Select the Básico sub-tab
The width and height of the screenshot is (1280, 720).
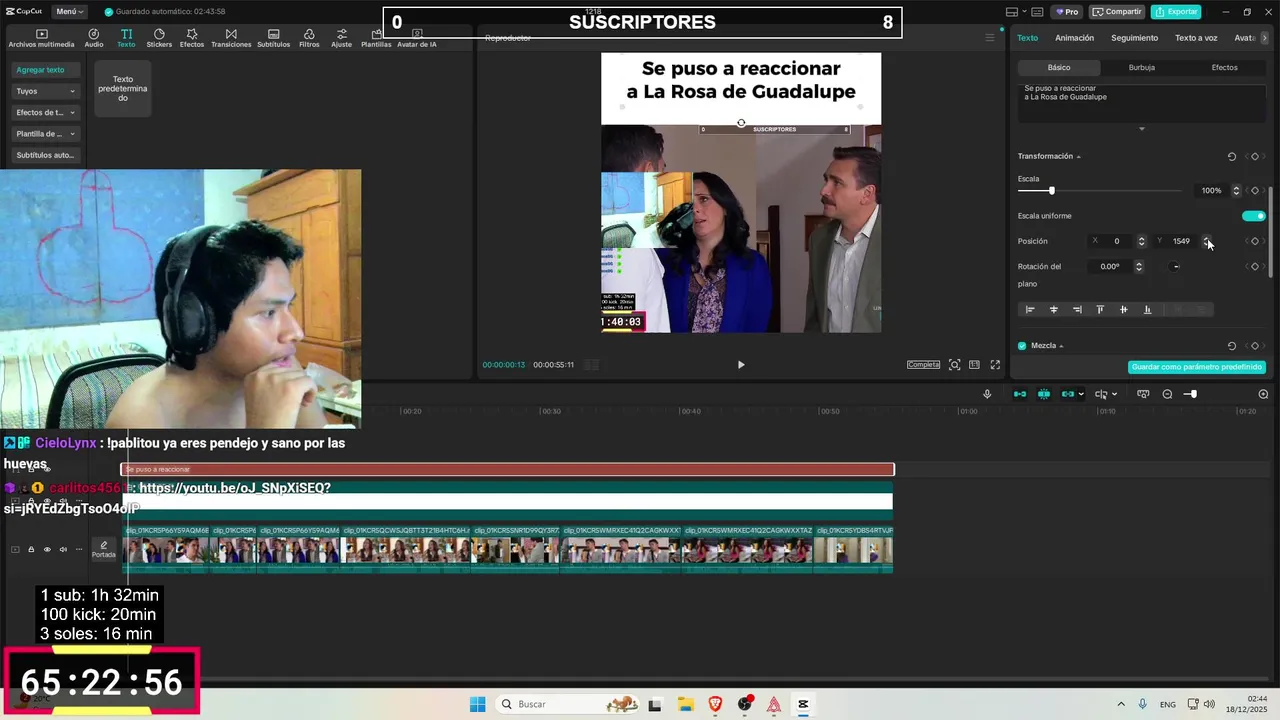coord(1059,68)
